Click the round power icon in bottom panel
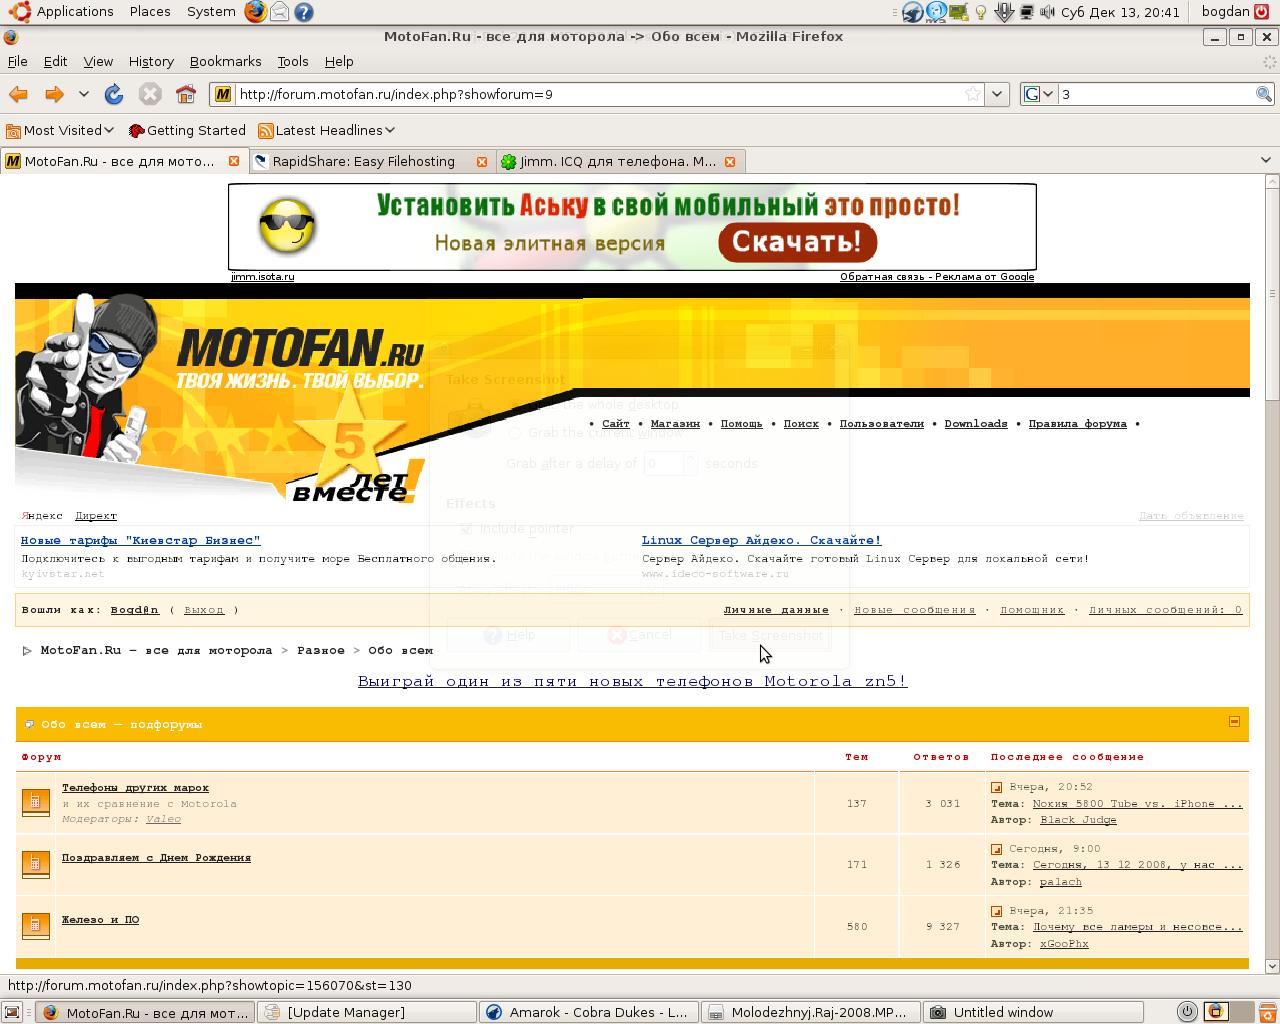 [x=1186, y=1012]
